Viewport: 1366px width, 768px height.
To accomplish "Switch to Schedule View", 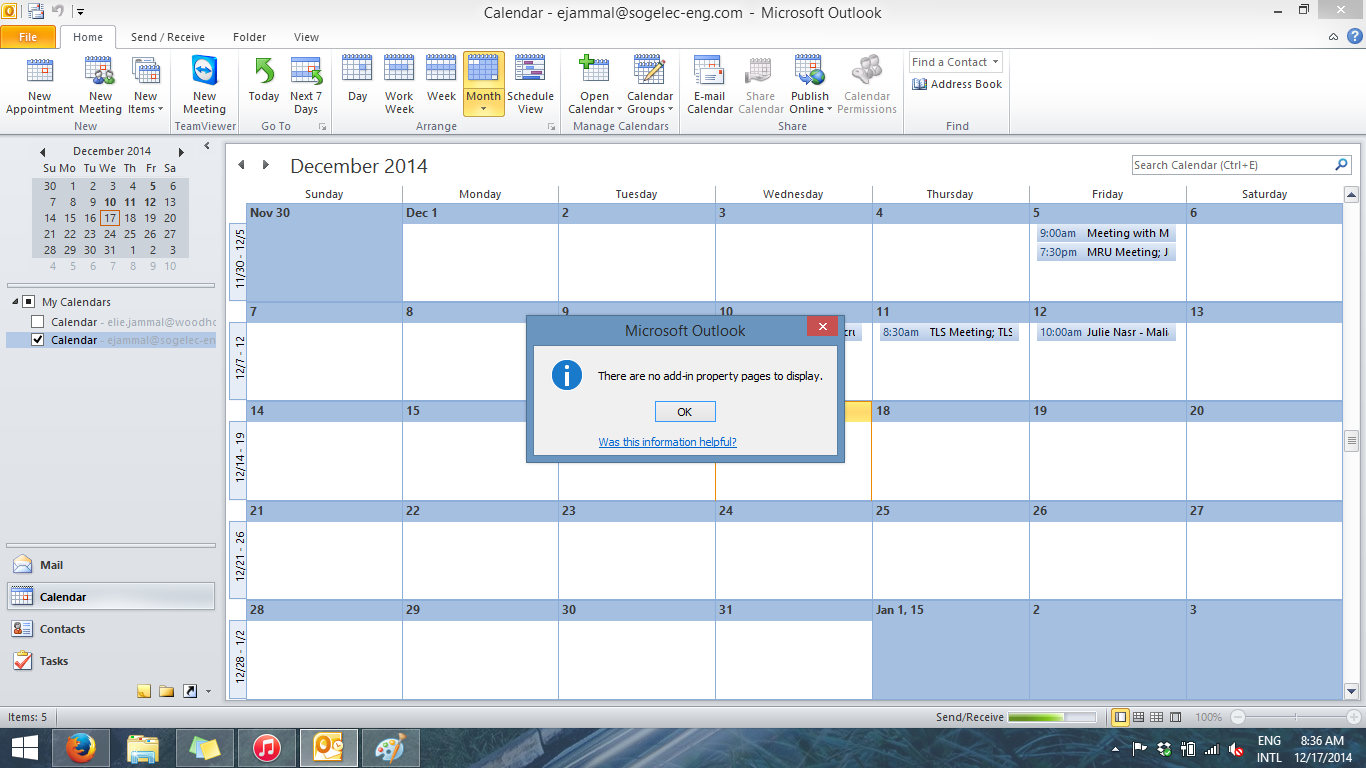I will point(530,86).
